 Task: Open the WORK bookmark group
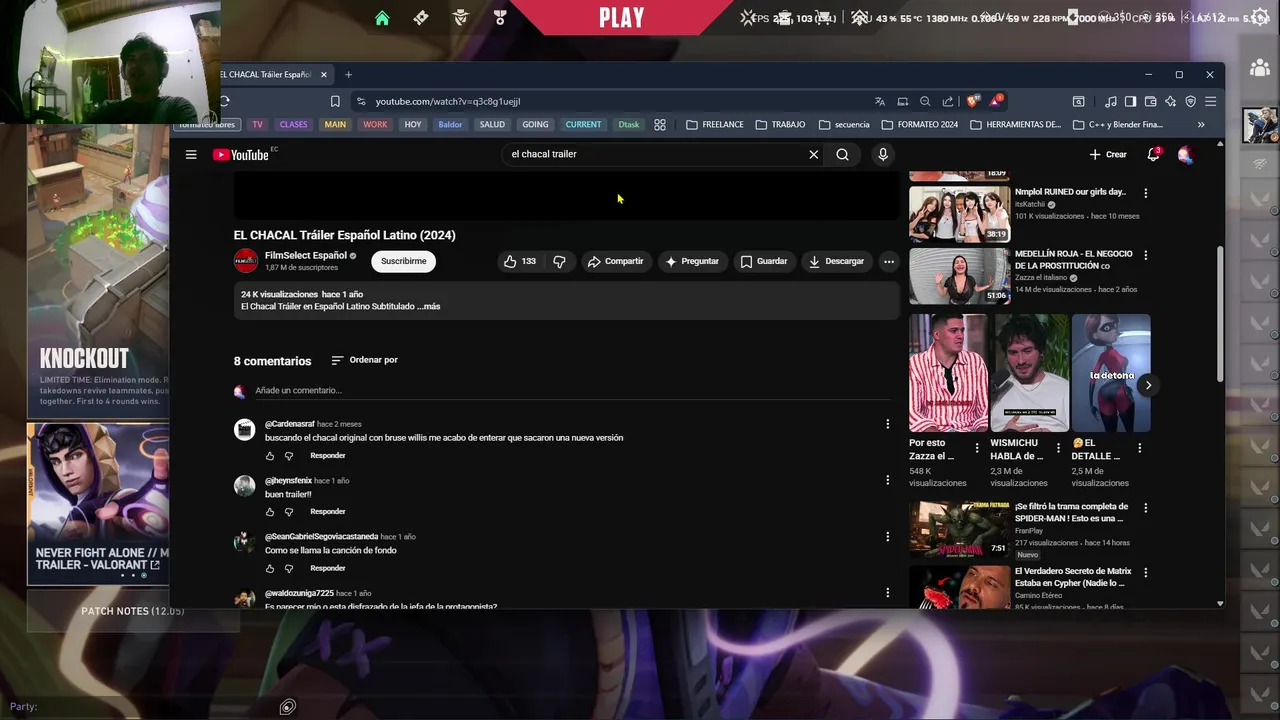[375, 125]
